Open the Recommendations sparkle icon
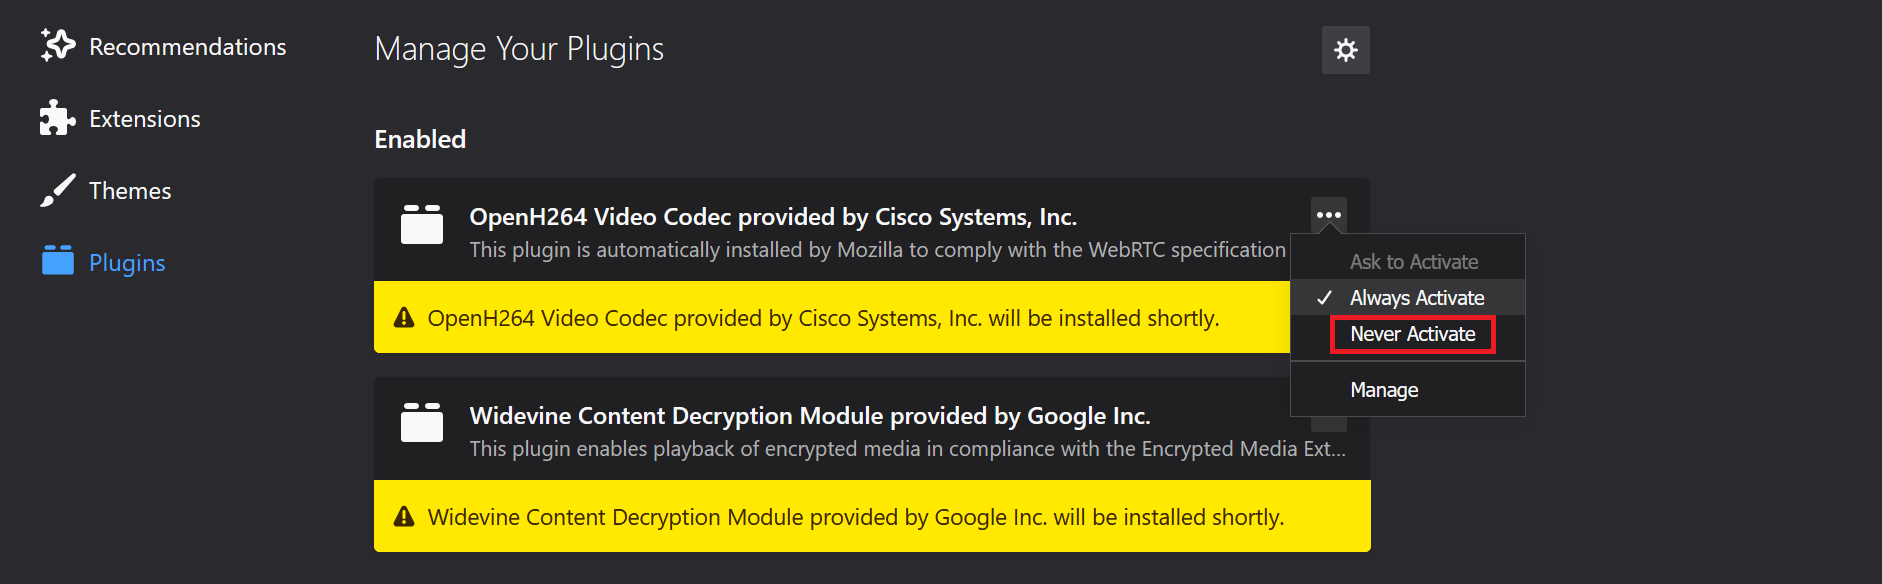This screenshot has width=1882, height=584. click(x=57, y=46)
